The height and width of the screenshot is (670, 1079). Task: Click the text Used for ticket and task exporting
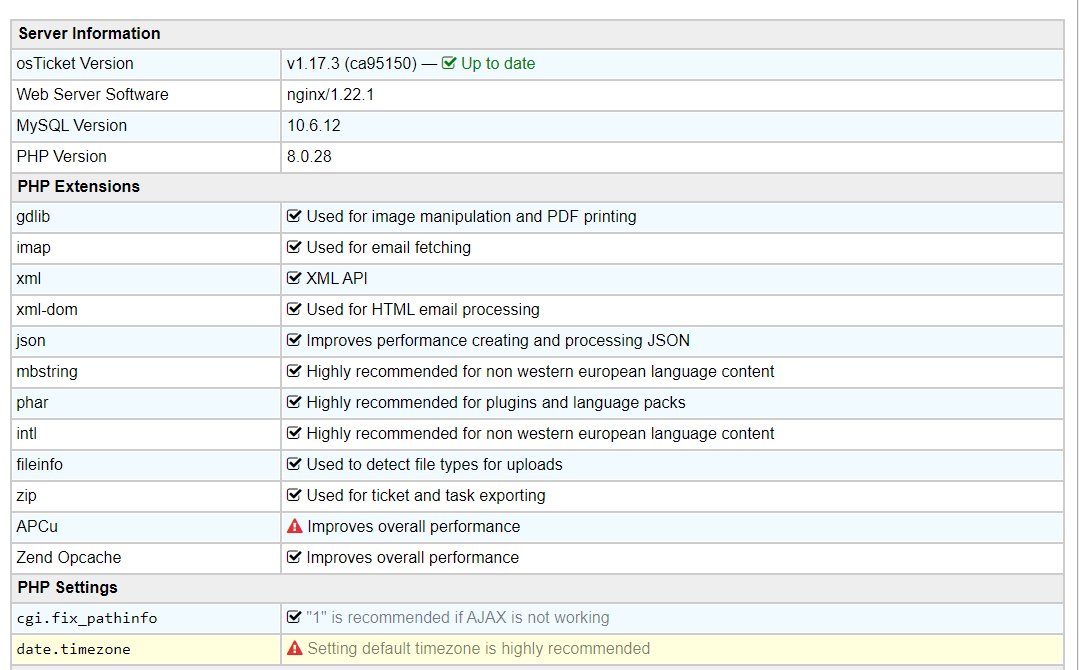click(x=426, y=495)
